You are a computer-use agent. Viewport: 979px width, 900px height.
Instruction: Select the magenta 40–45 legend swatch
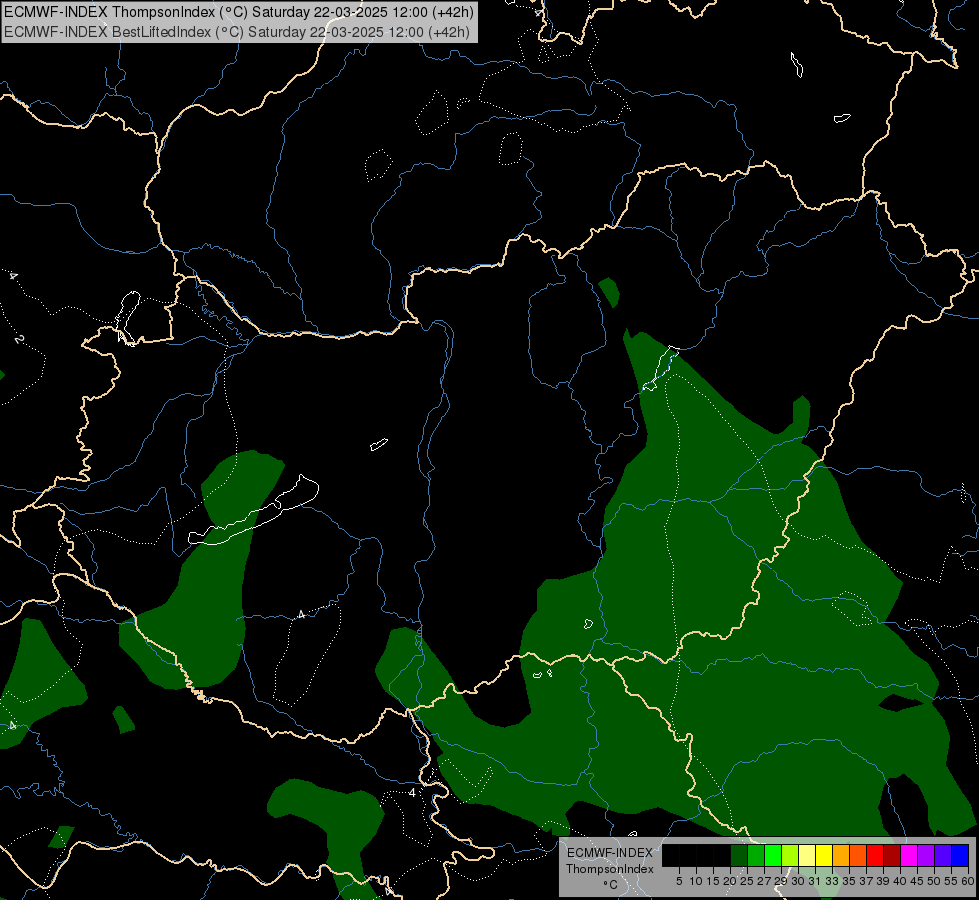(909, 856)
